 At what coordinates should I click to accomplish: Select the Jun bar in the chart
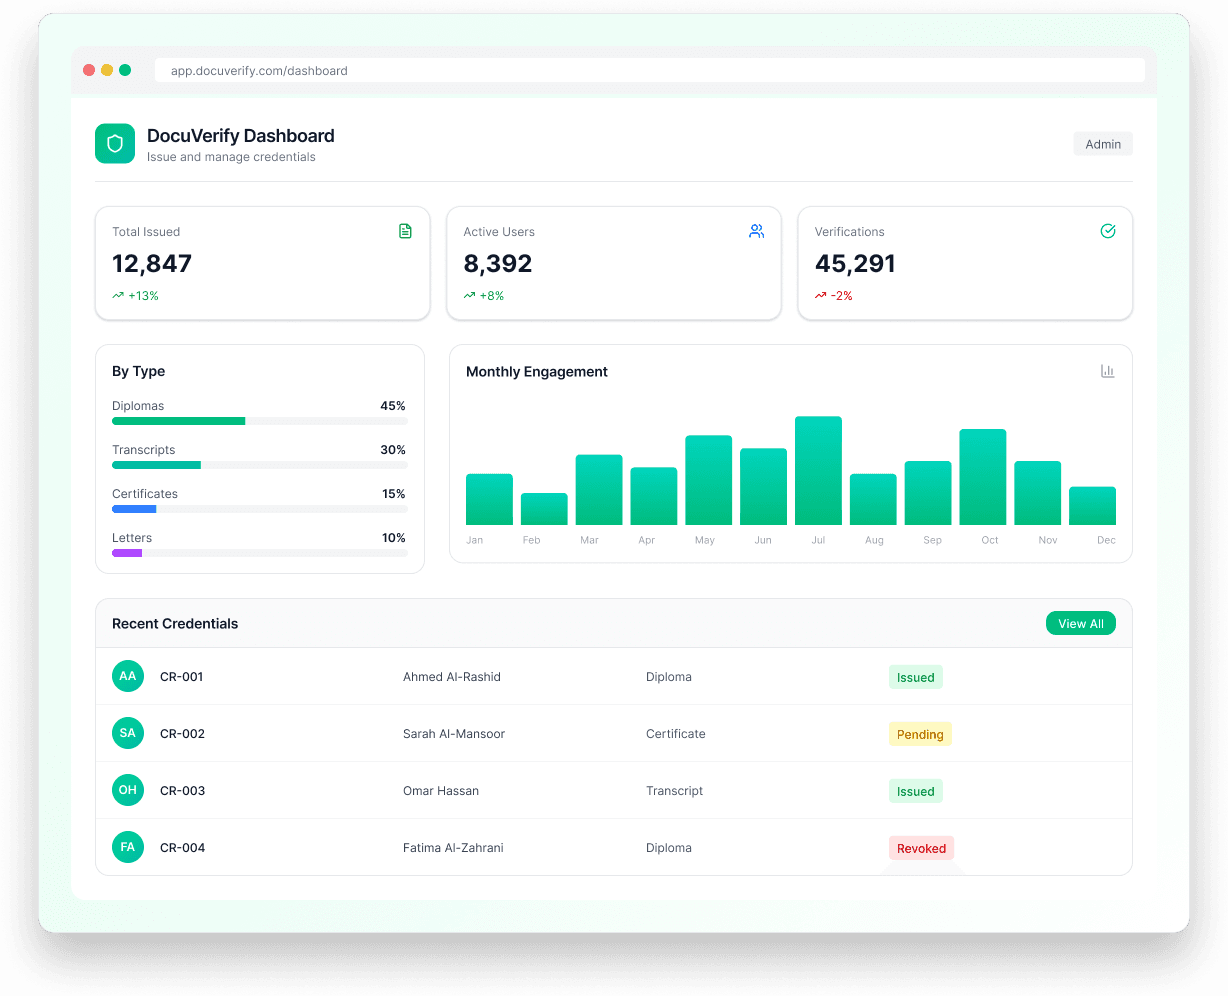coord(764,487)
